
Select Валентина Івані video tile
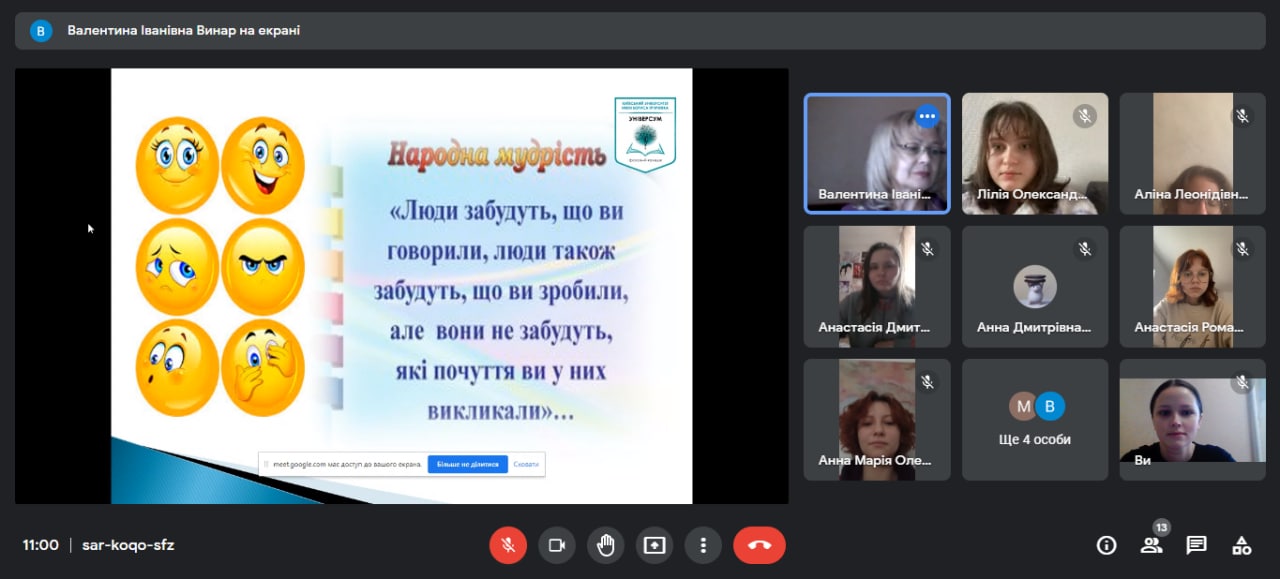coord(877,154)
